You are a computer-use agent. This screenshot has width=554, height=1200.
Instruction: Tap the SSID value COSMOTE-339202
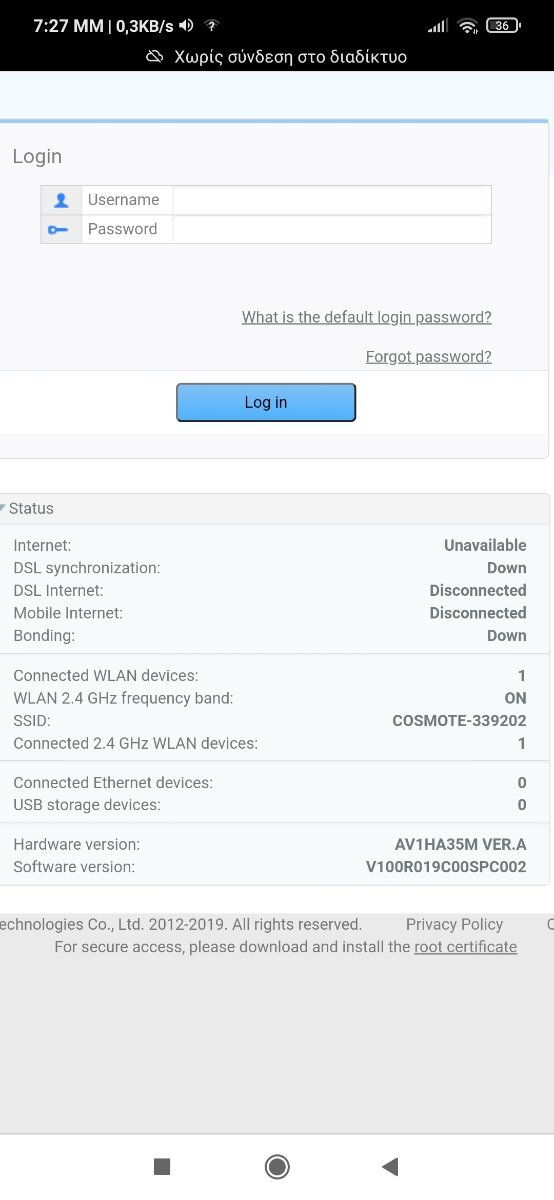[x=459, y=721]
